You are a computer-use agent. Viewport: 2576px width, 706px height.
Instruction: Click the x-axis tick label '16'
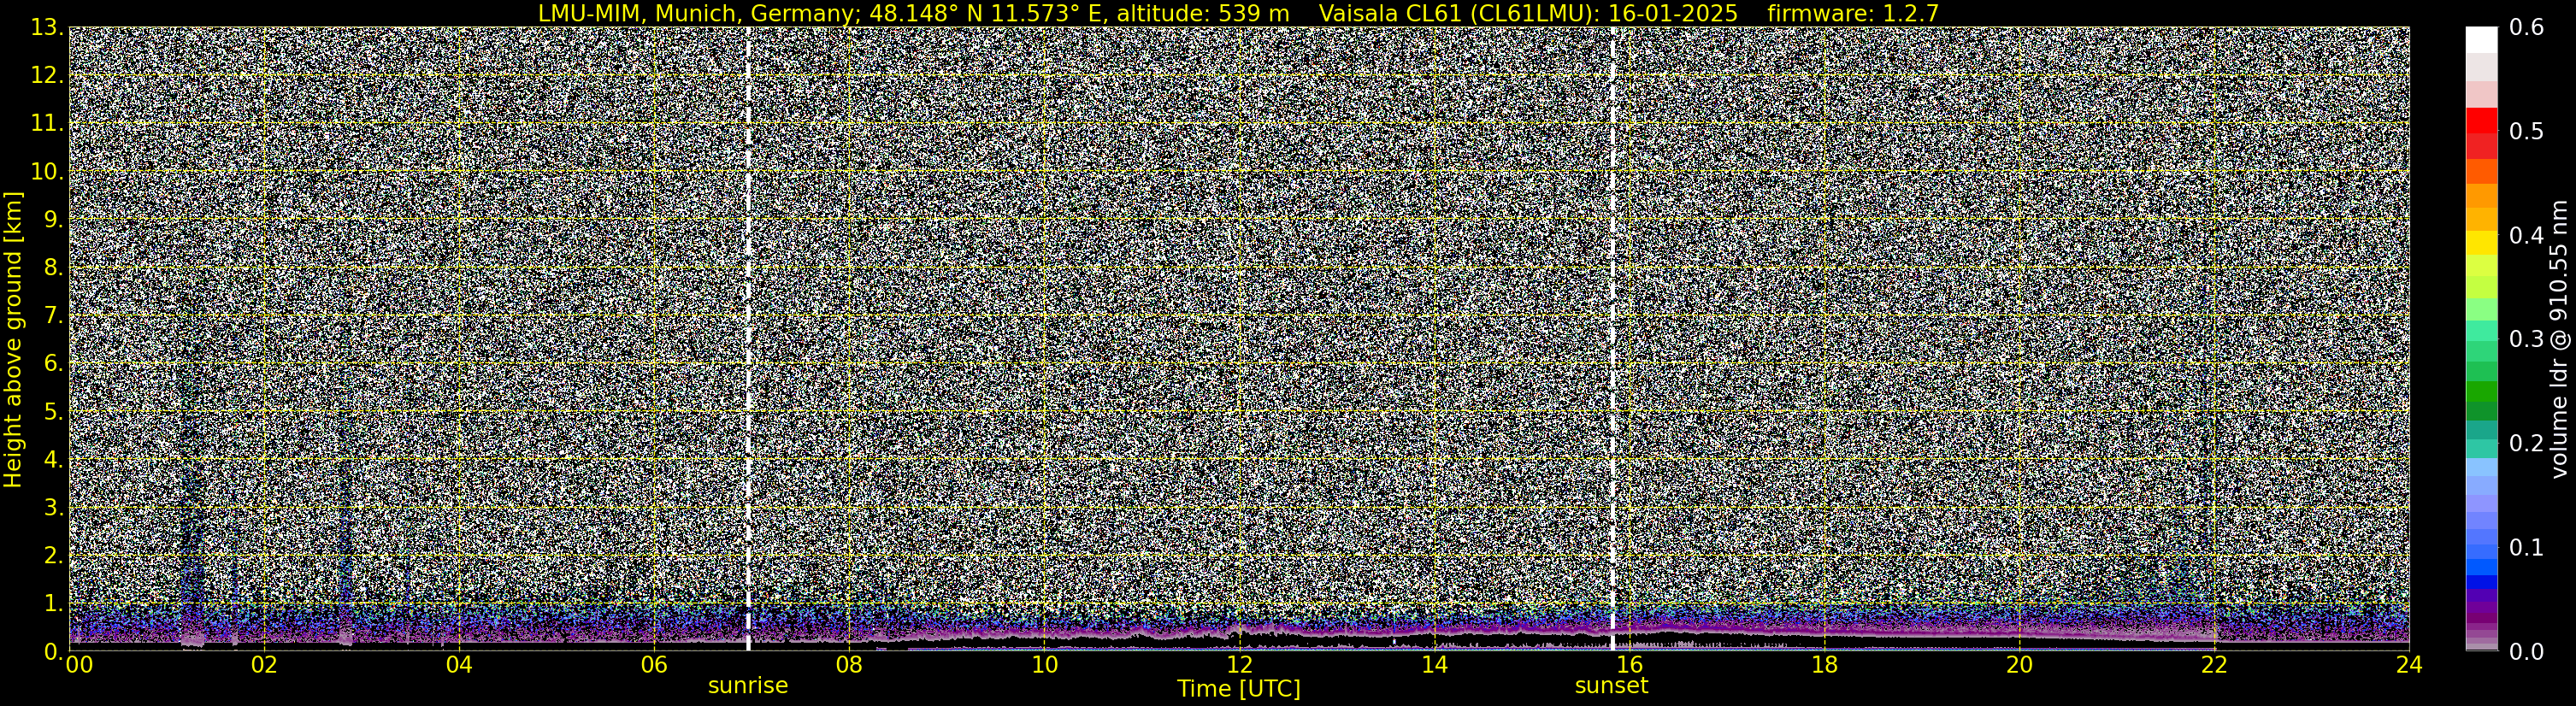pos(1629,665)
